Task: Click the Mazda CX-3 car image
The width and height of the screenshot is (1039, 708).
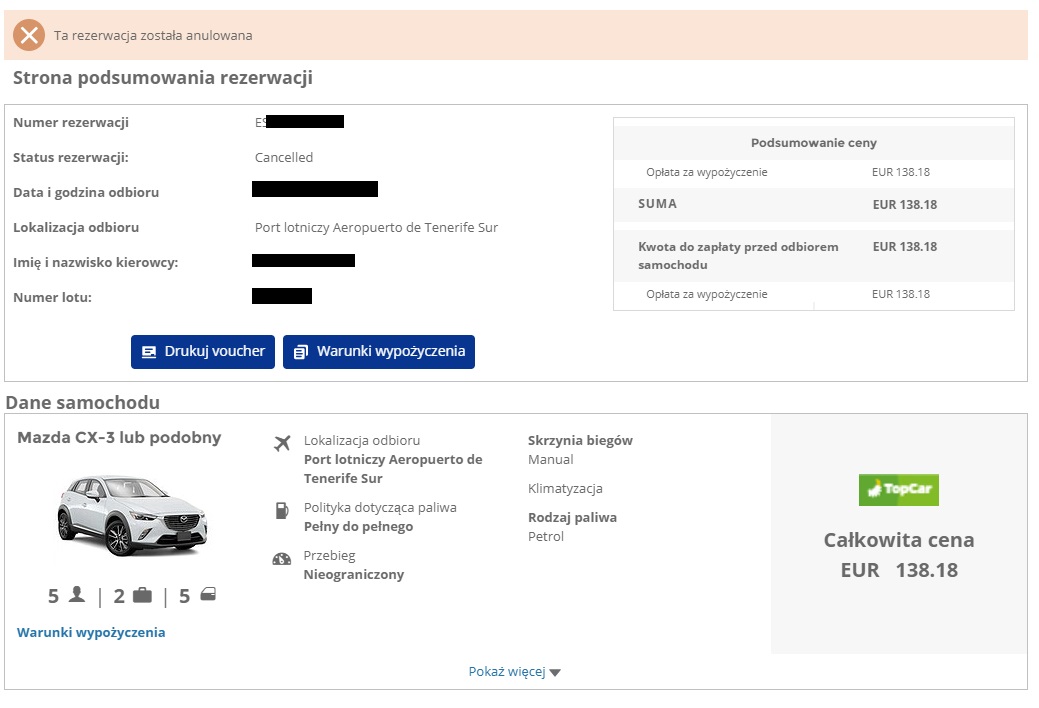Action: [x=133, y=514]
